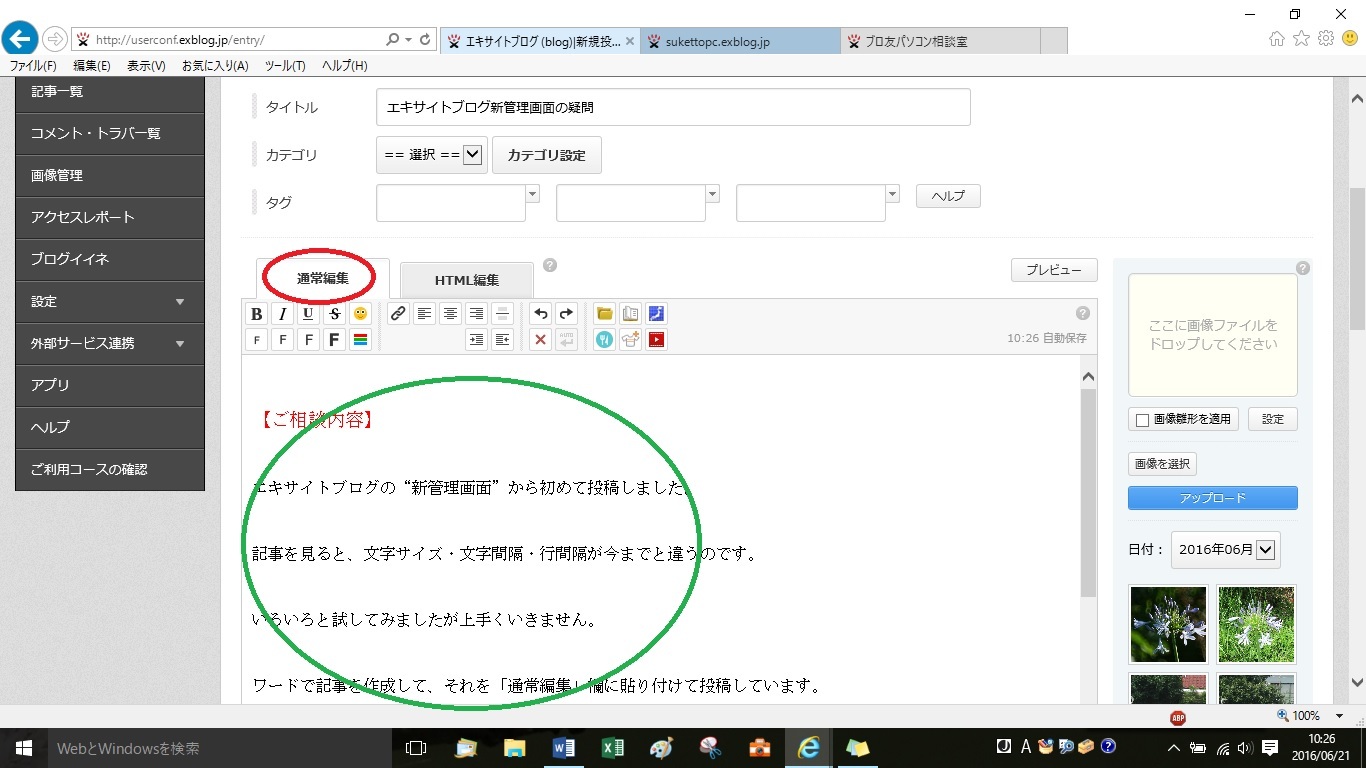
Task: Open Word from the Windows taskbar
Action: pyautogui.click(x=564, y=747)
